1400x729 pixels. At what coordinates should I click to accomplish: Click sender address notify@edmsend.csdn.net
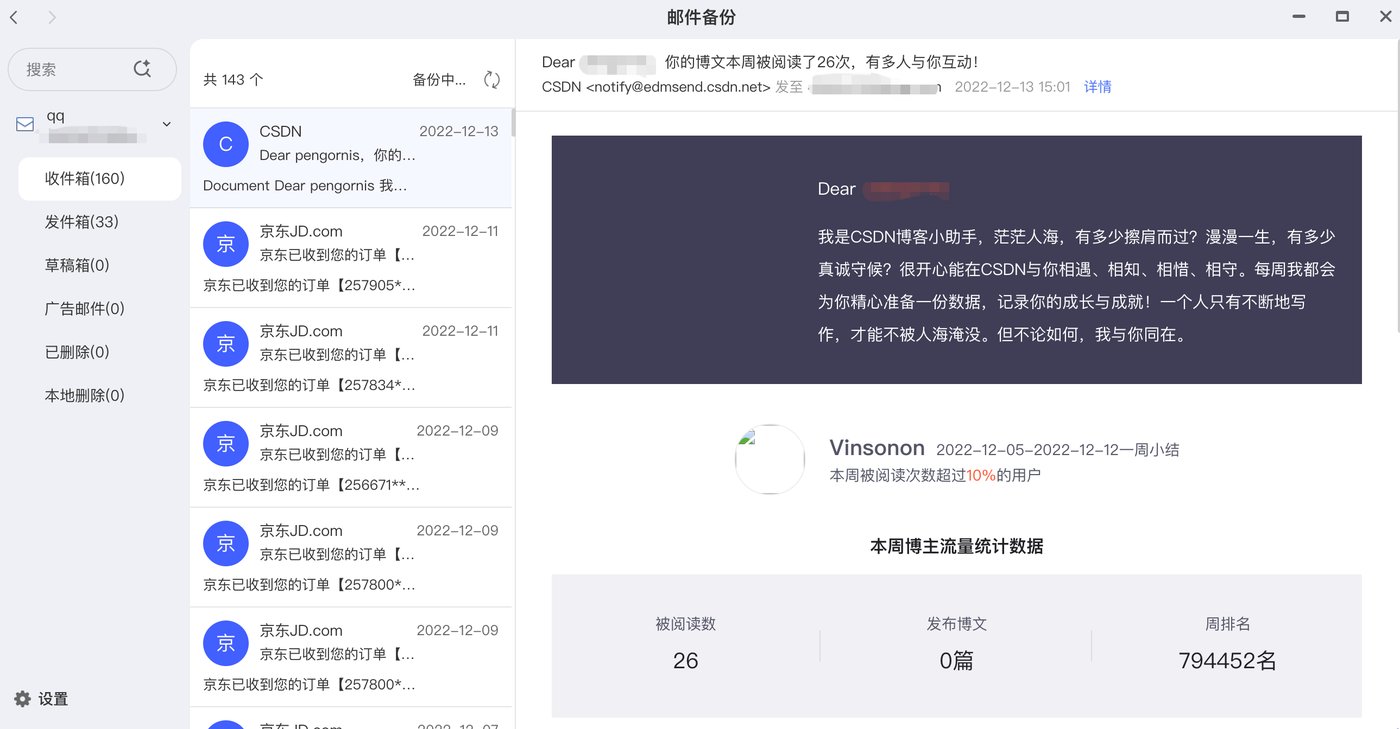tap(678, 87)
